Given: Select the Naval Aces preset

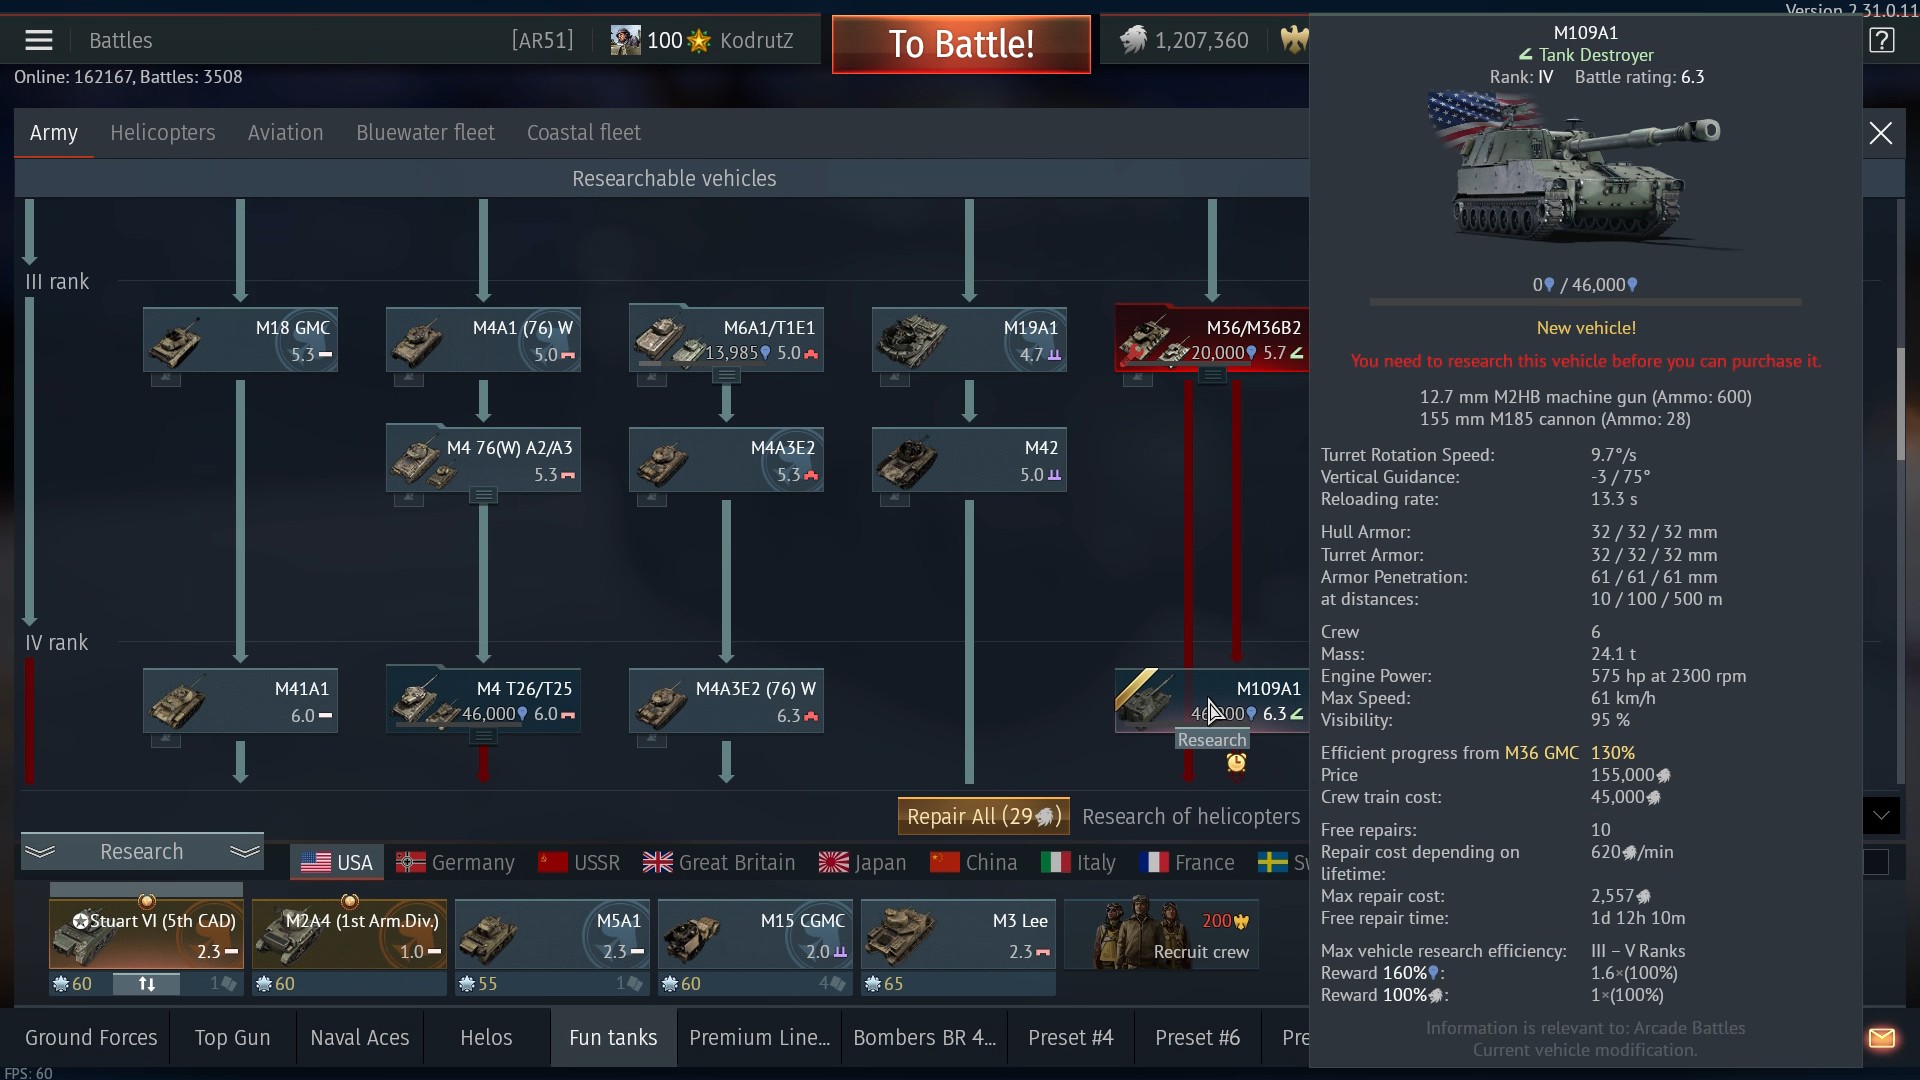Looking at the screenshot, I should tap(360, 1038).
